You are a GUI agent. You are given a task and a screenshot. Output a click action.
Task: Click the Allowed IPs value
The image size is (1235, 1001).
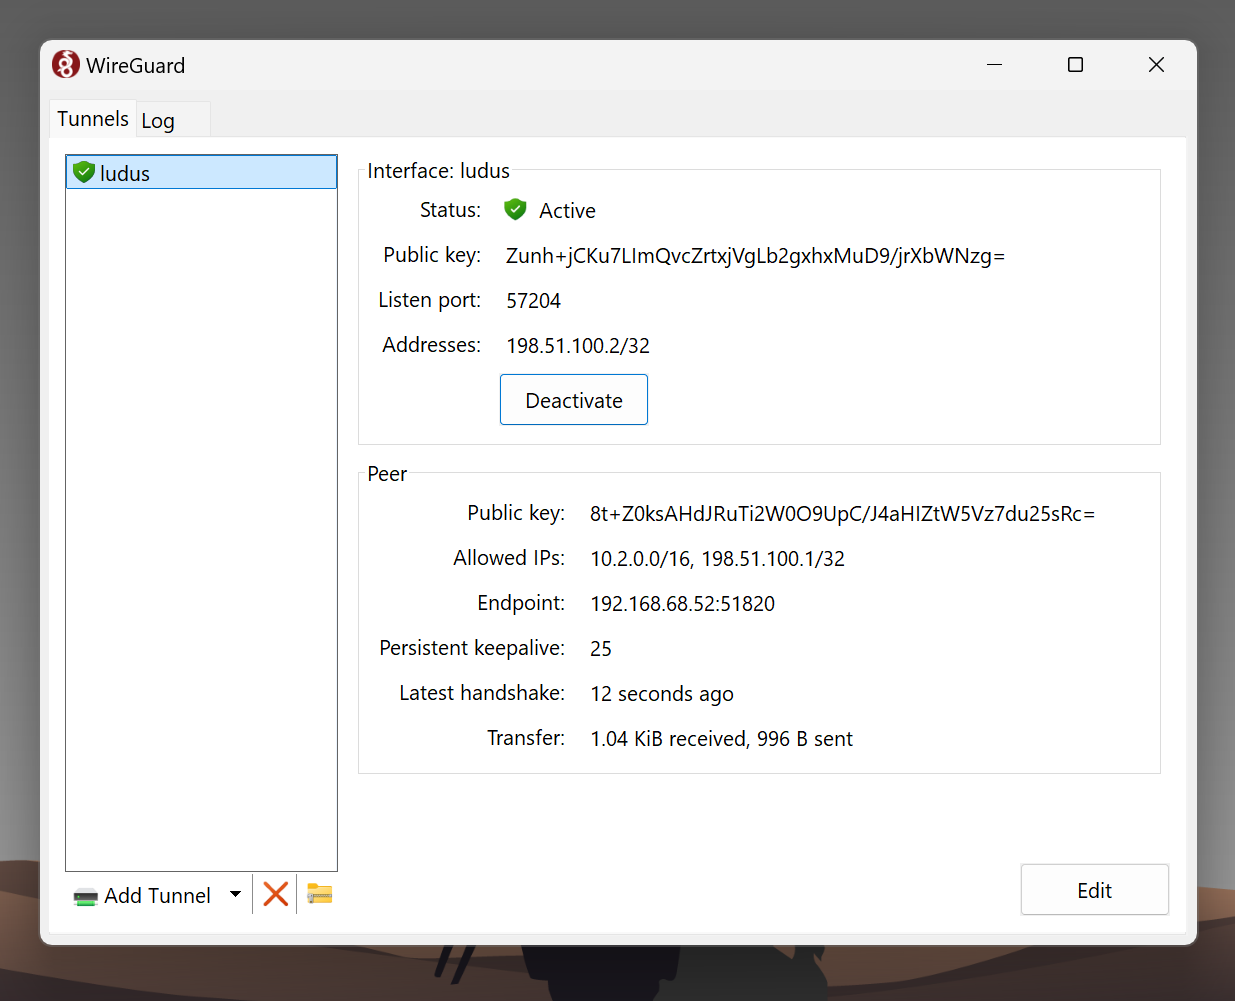(x=717, y=559)
